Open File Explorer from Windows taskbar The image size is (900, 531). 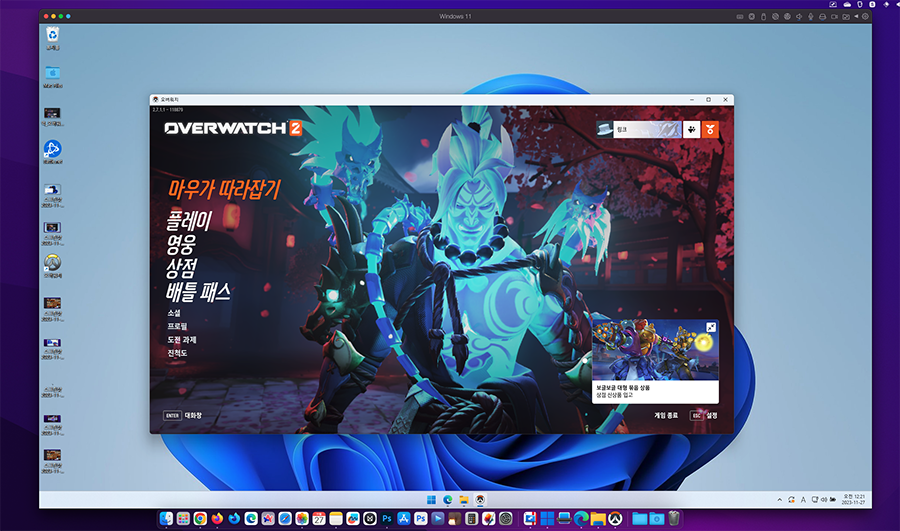(x=464, y=500)
